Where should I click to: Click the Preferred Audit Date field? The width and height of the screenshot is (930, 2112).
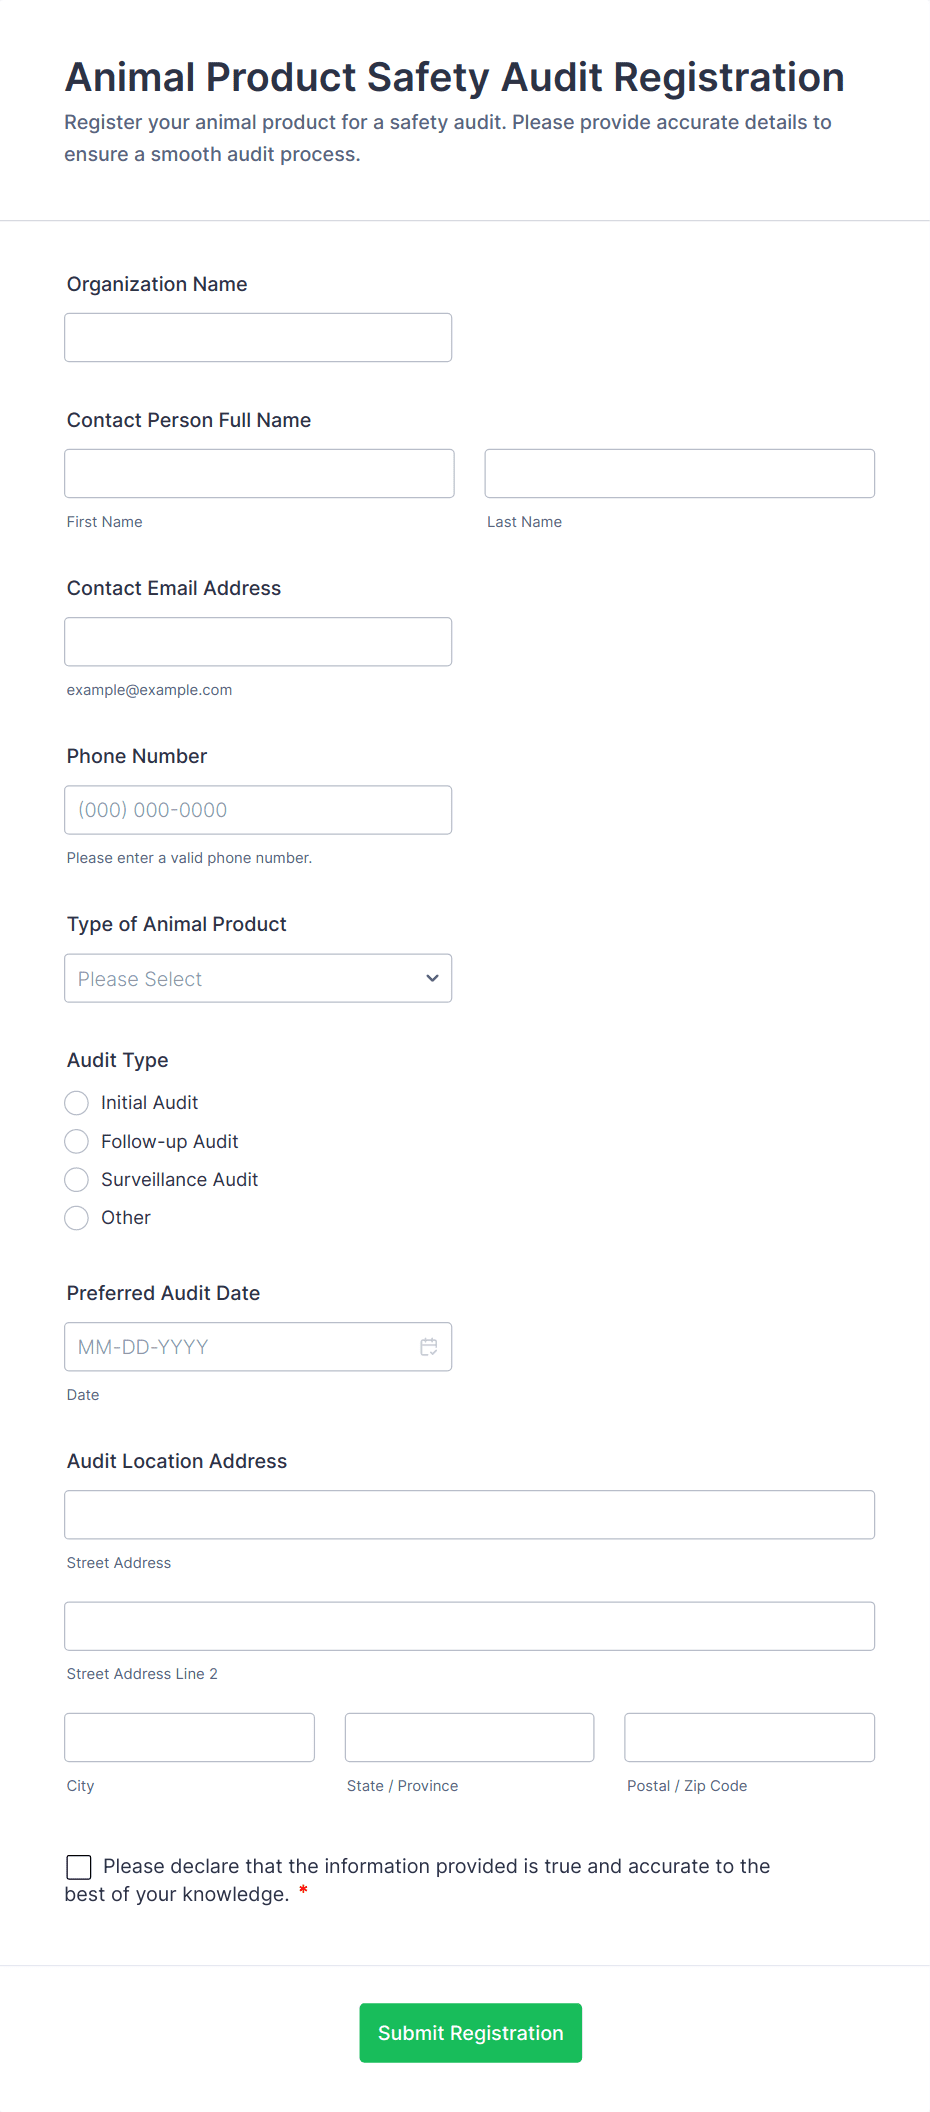tap(240, 1347)
